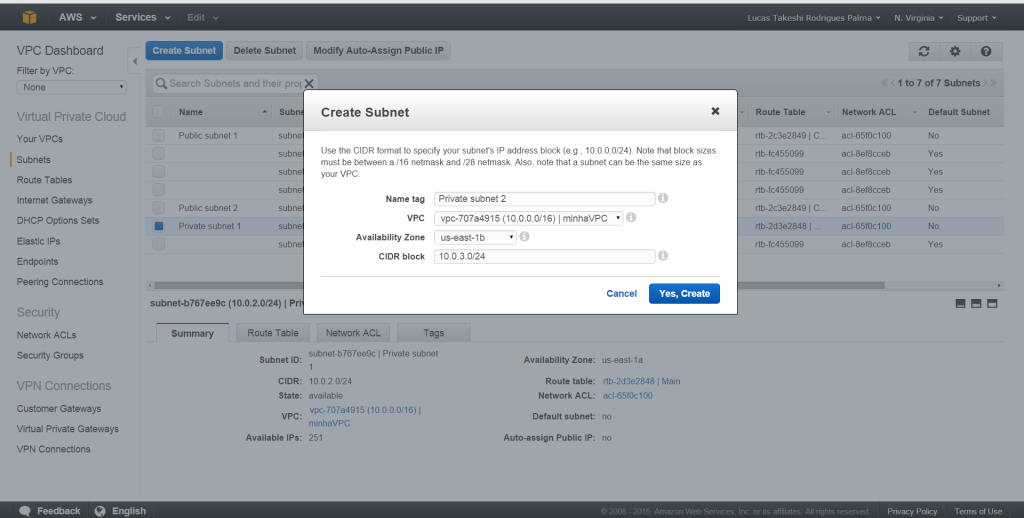The height and width of the screenshot is (518, 1024).
Task: Collapse the left navigation pane arrow
Action: click(x=135, y=61)
